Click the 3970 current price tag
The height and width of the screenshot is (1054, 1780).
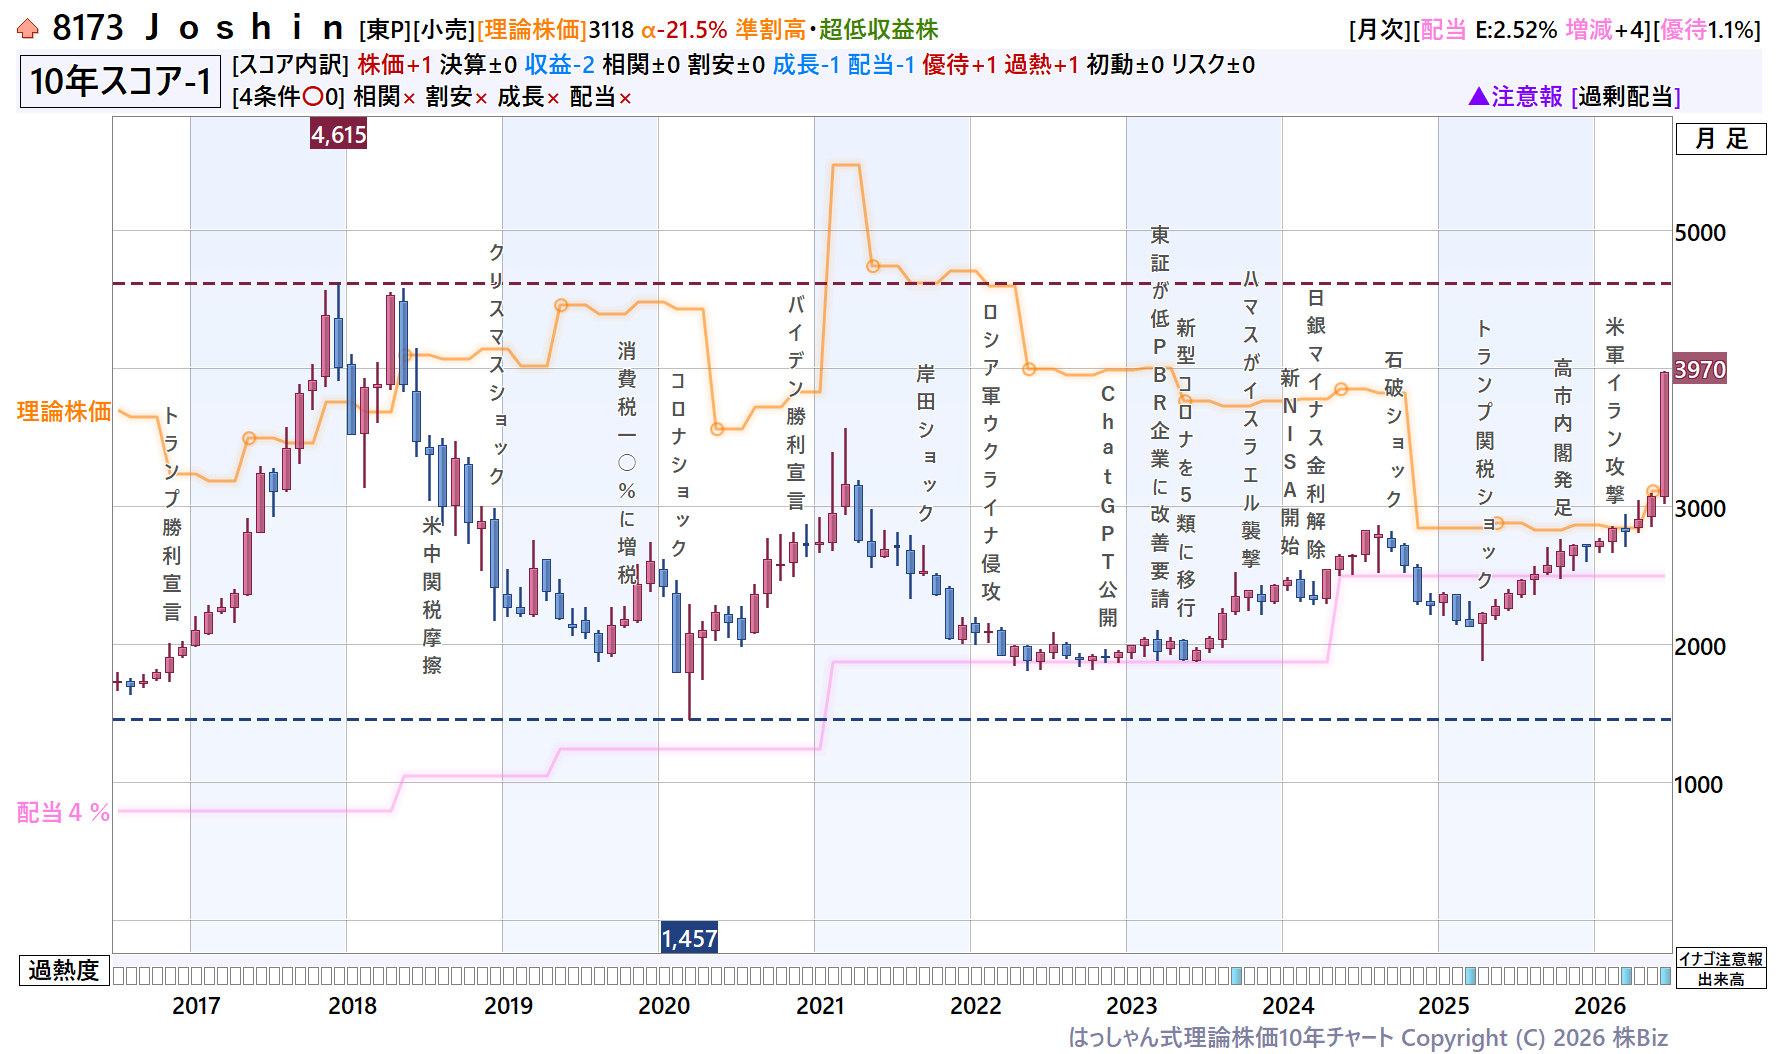pos(1700,369)
